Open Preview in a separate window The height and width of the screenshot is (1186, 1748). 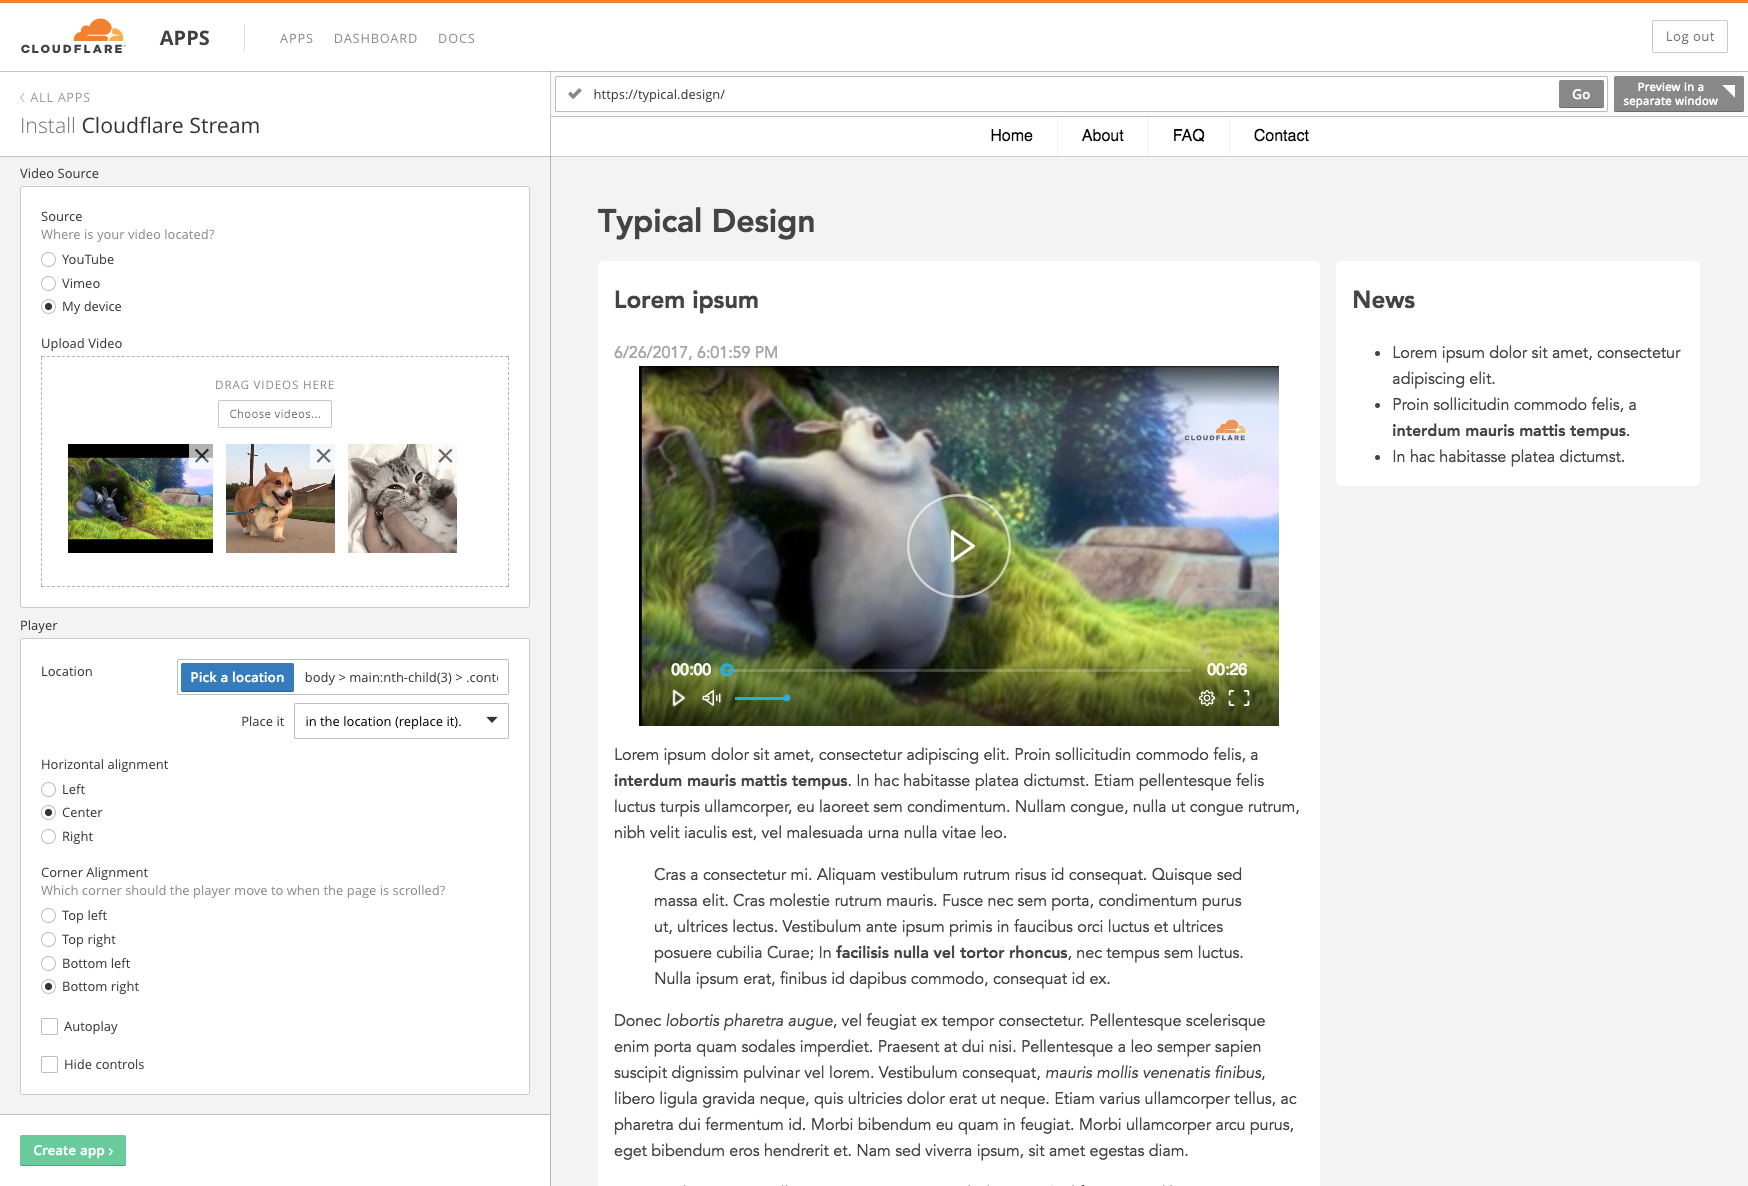click(x=1678, y=94)
